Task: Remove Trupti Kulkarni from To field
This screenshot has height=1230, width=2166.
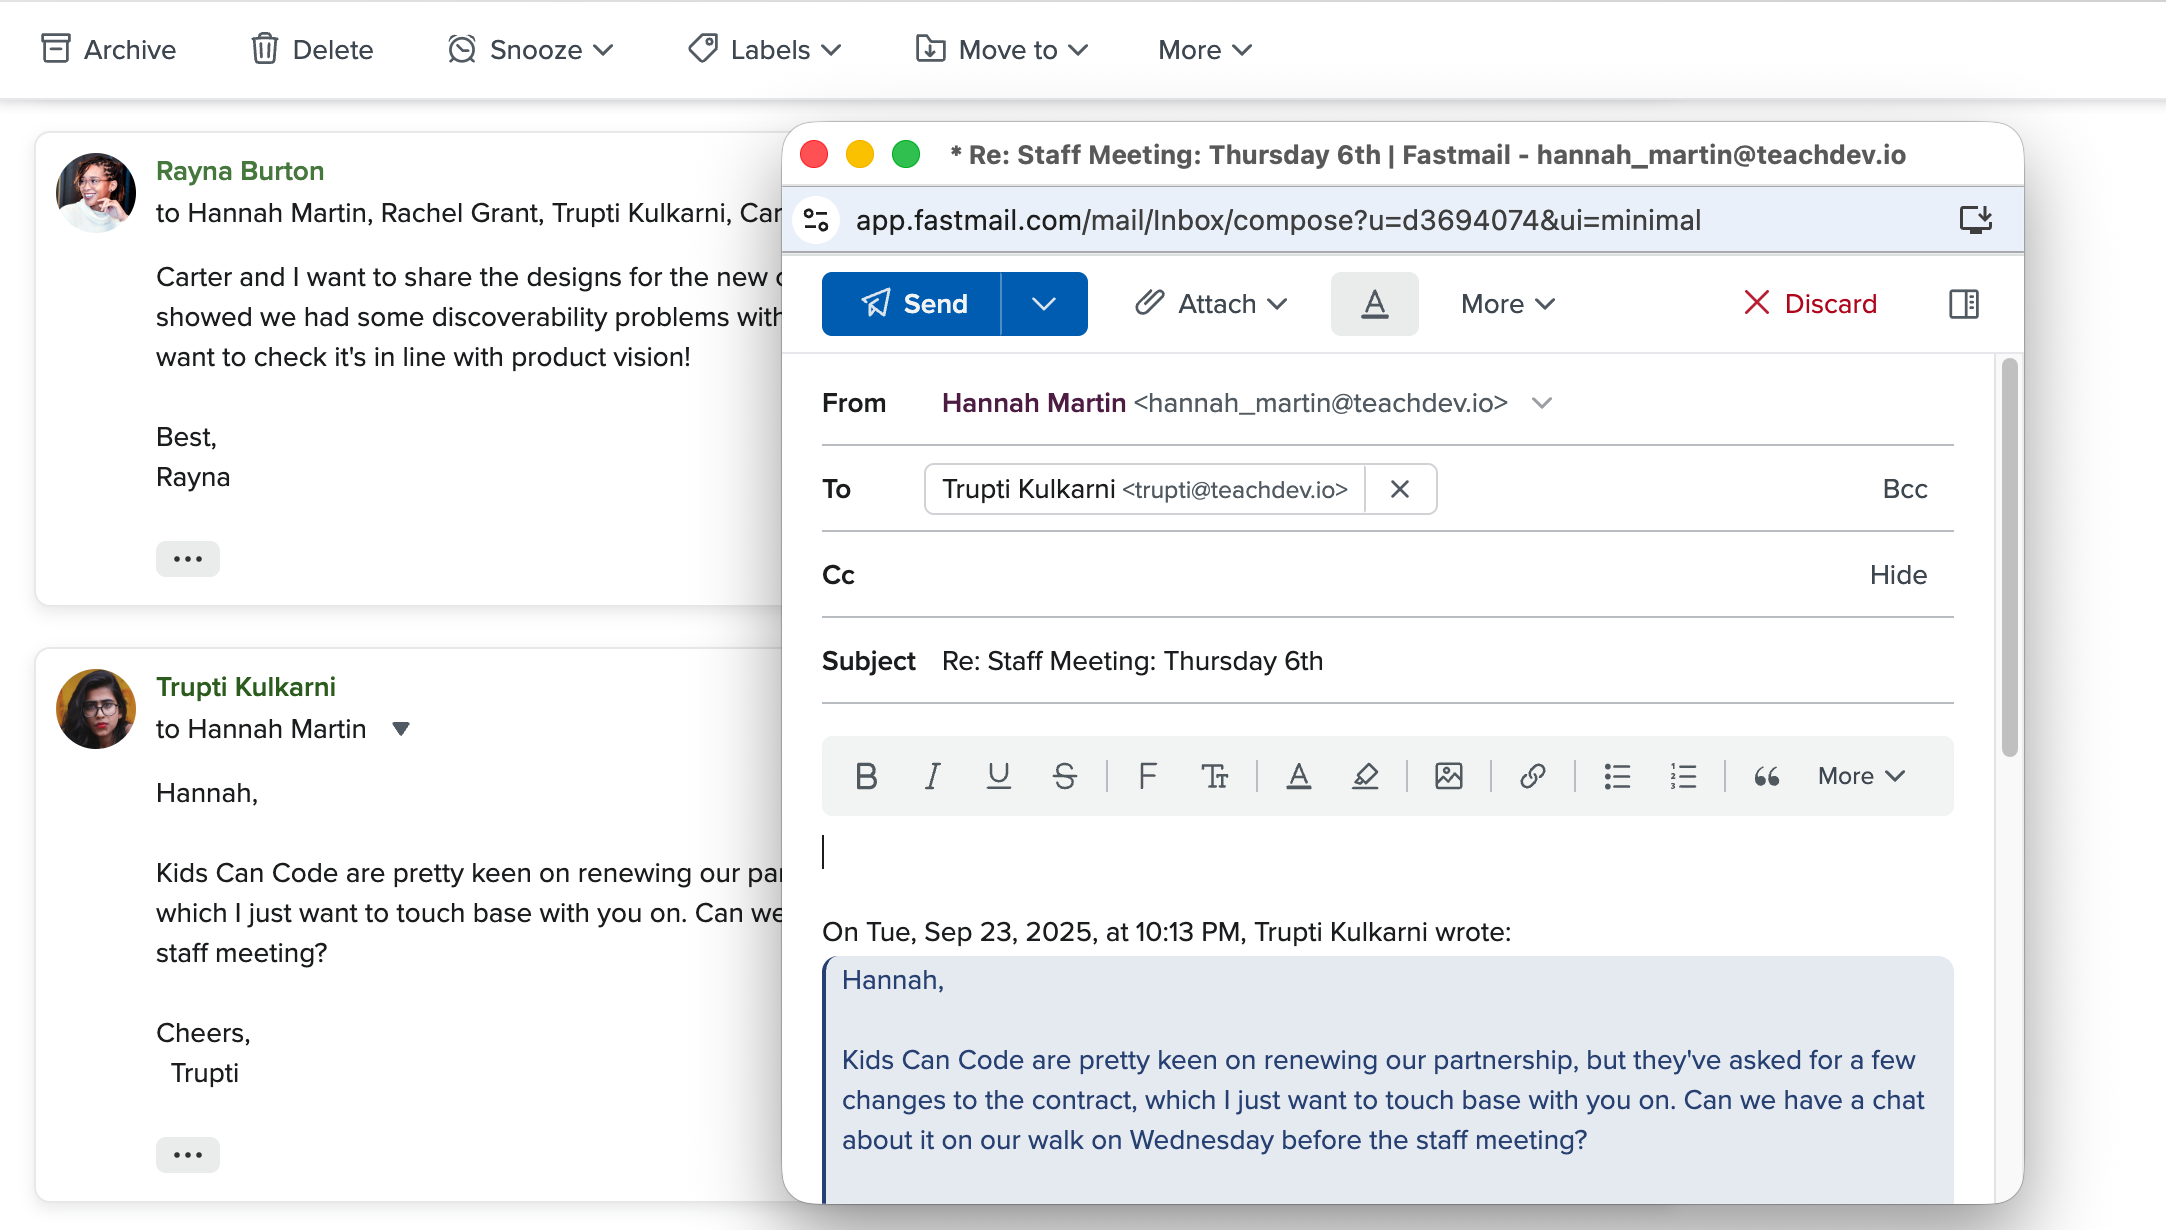Action: pos(1400,489)
